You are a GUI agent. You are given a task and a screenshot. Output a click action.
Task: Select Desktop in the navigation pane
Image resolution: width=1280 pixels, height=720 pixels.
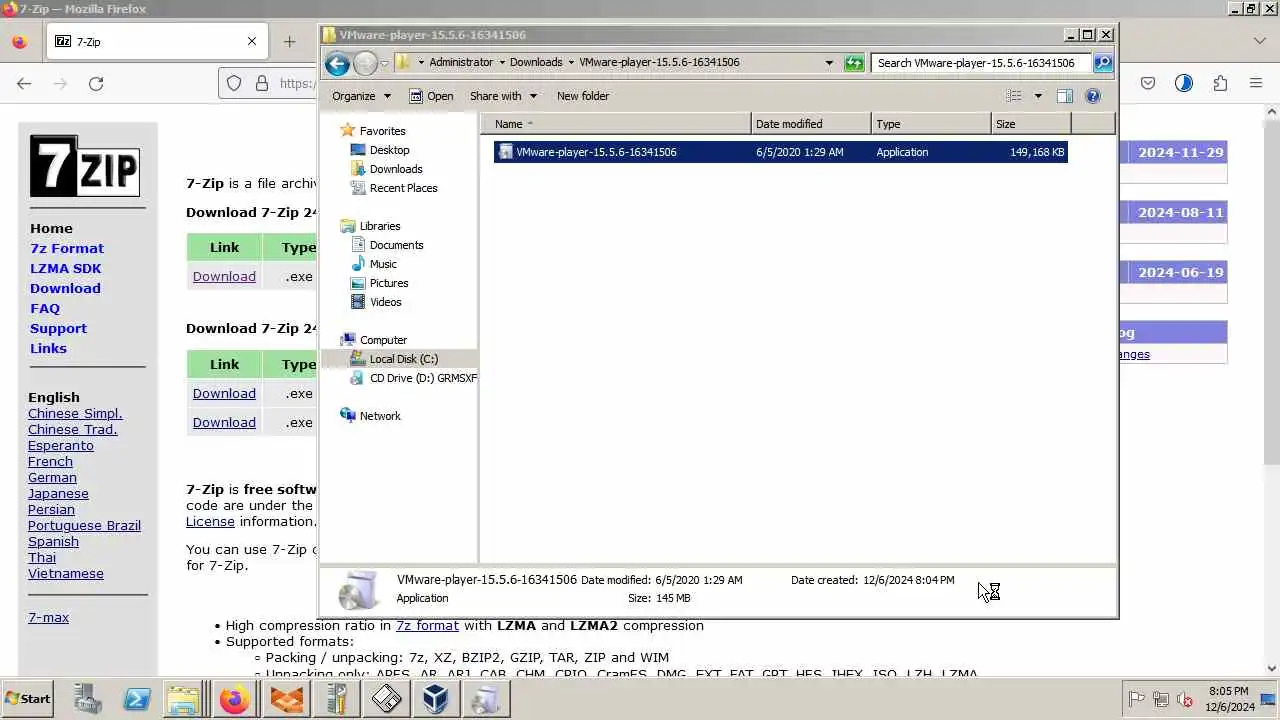pyautogui.click(x=389, y=150)
